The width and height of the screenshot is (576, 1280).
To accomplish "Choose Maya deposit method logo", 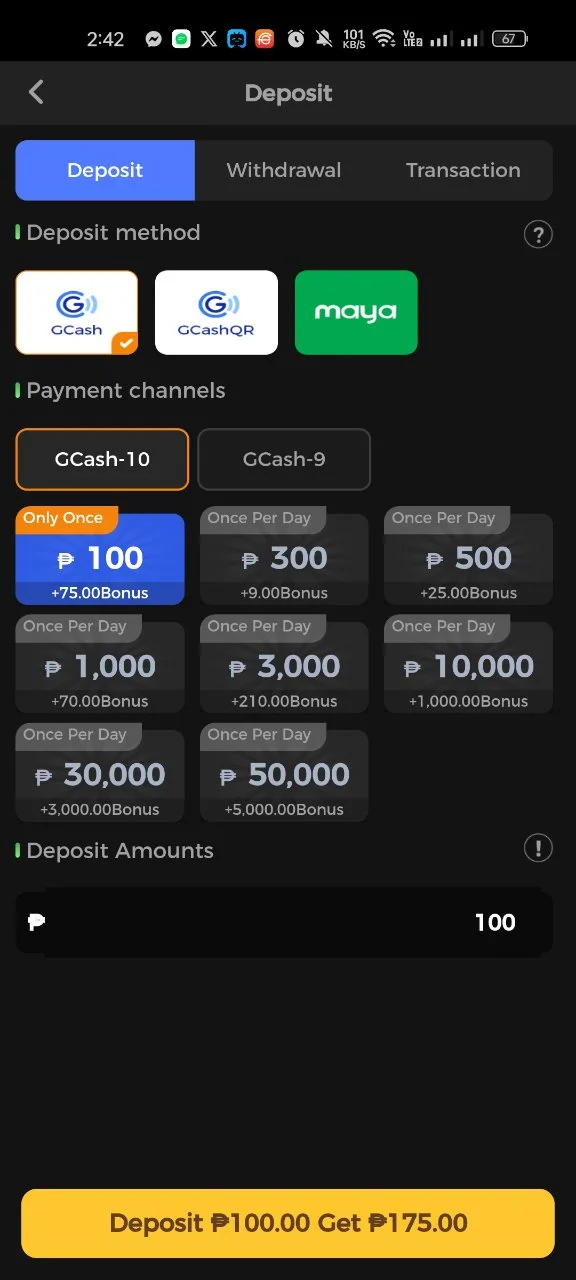I will pos(356,312).
